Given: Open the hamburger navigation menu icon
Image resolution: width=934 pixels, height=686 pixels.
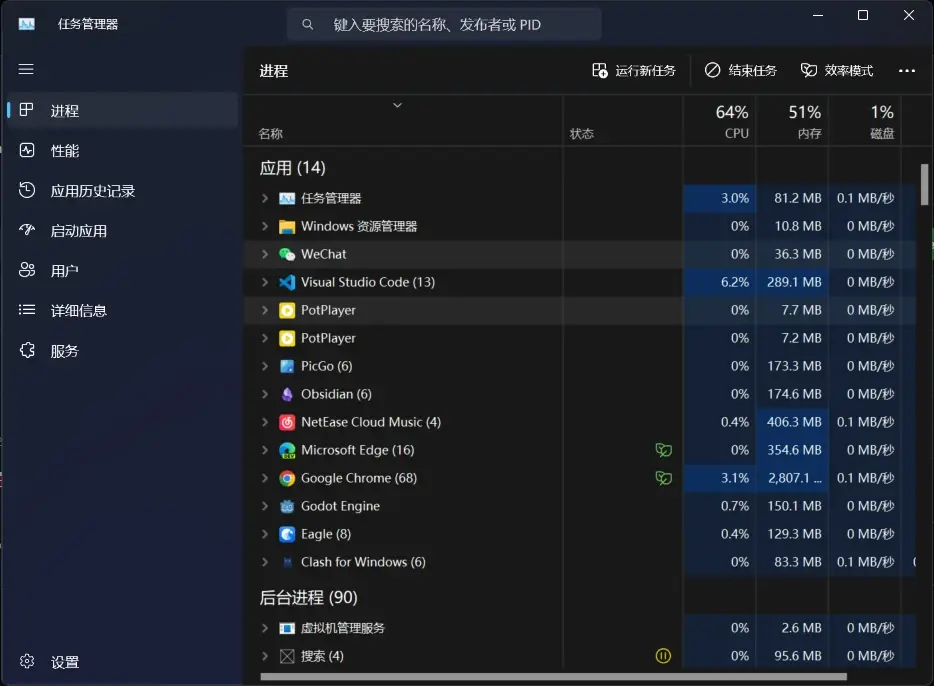Looking at the screenshot, I should [x=26, y=69].
